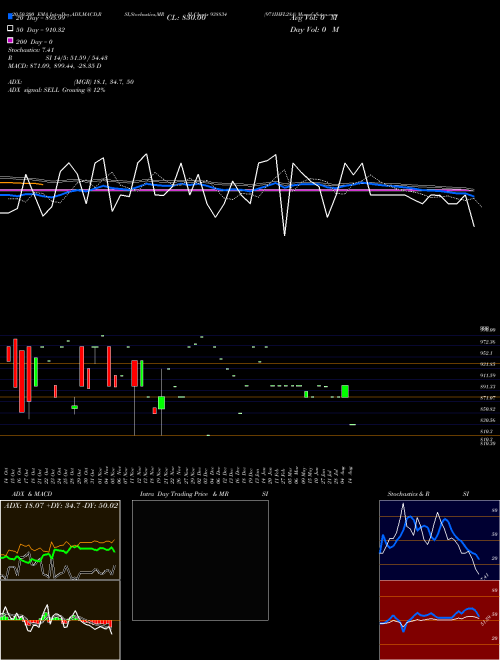Image resolution: width=500 pixels, height=660 pixels.
Task: Click the 'CL: 830.00' closing price text
Action: 186,18
